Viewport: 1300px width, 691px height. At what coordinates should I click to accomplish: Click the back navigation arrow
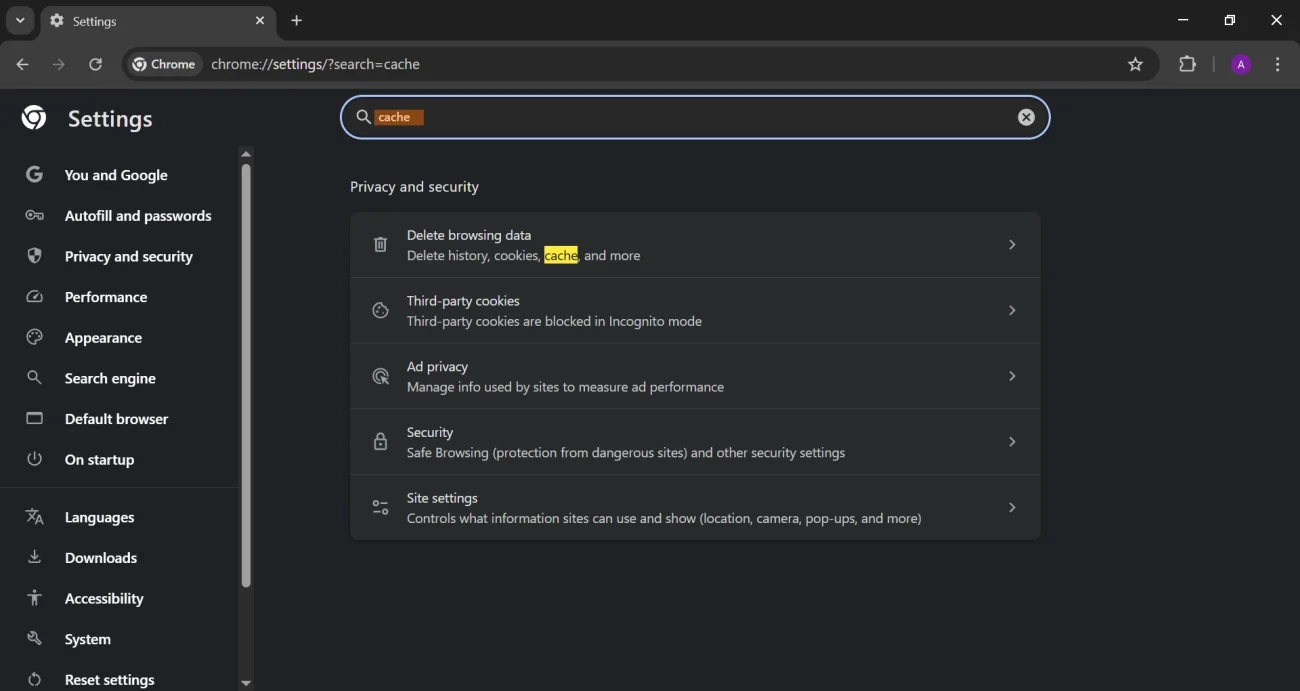tap(22, 64)
